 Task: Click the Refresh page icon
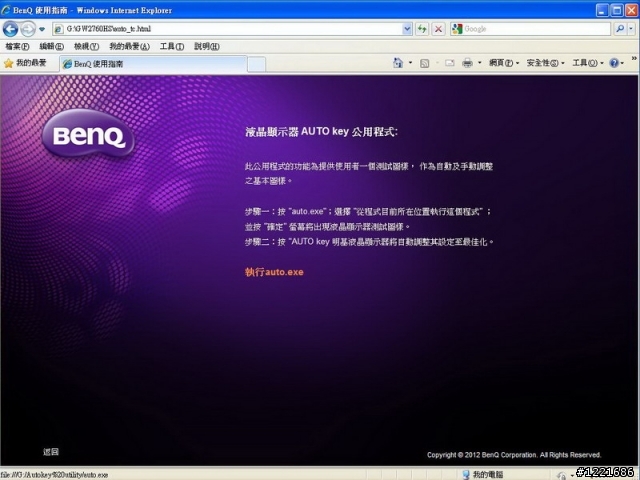click(422, 29)
